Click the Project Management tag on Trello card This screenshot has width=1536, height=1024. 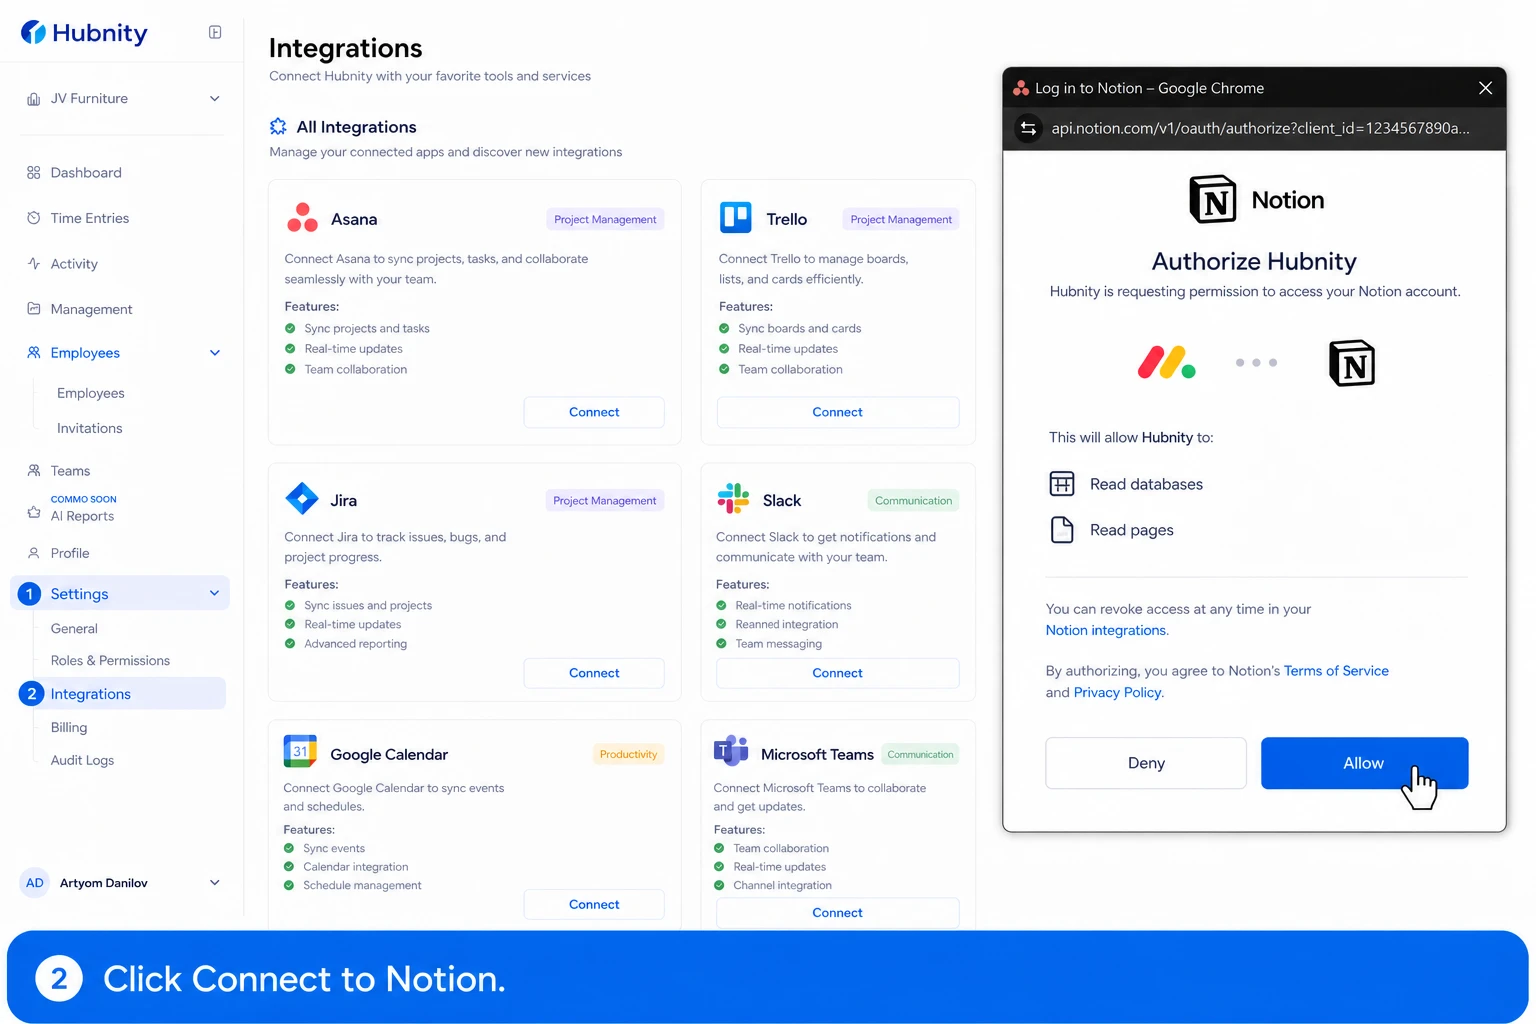(901, 220)
